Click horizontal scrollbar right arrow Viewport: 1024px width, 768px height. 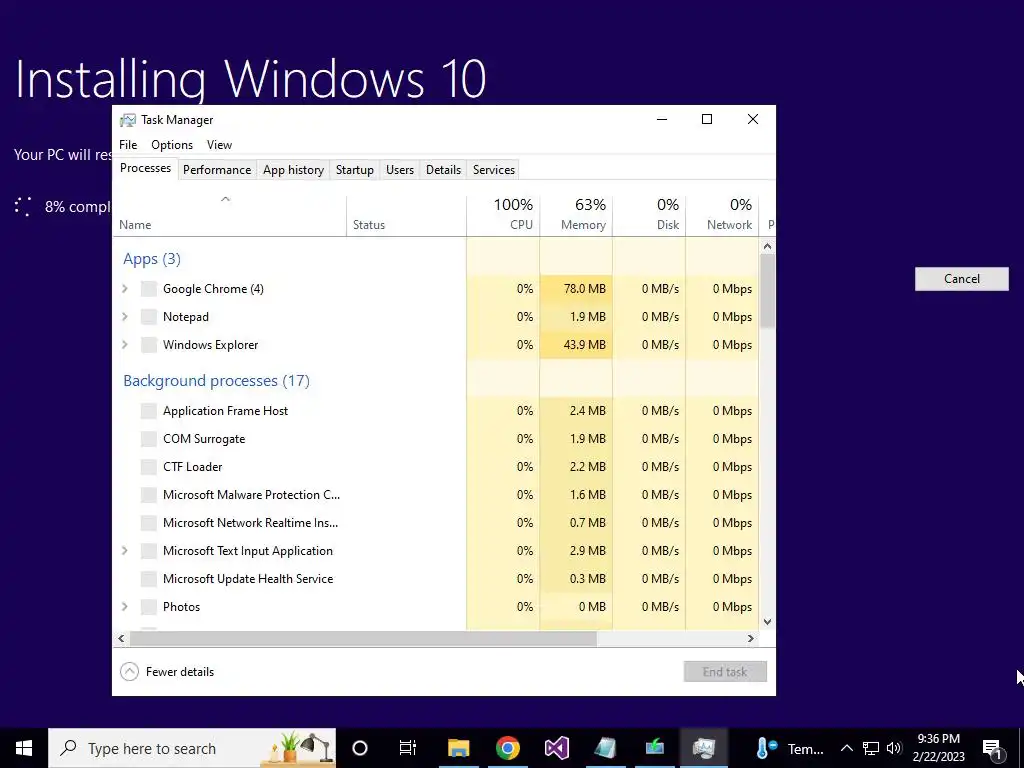(751, 639)
